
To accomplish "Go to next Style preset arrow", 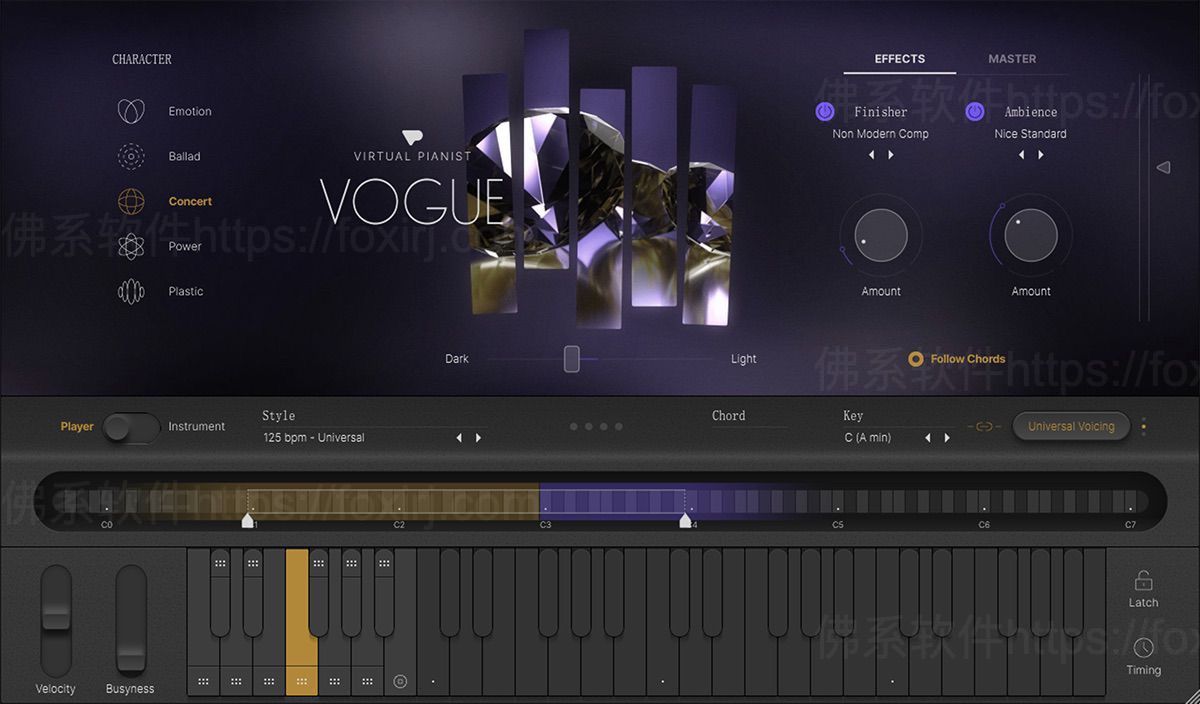I will [479, 438].
